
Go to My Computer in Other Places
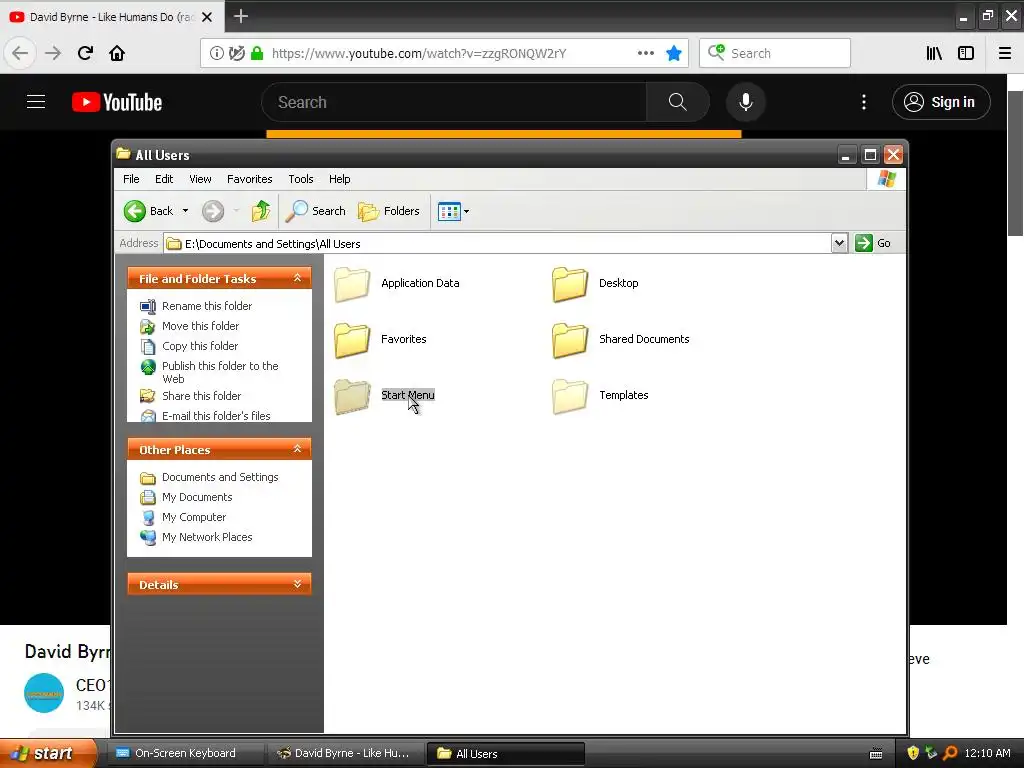coord(194,517)
